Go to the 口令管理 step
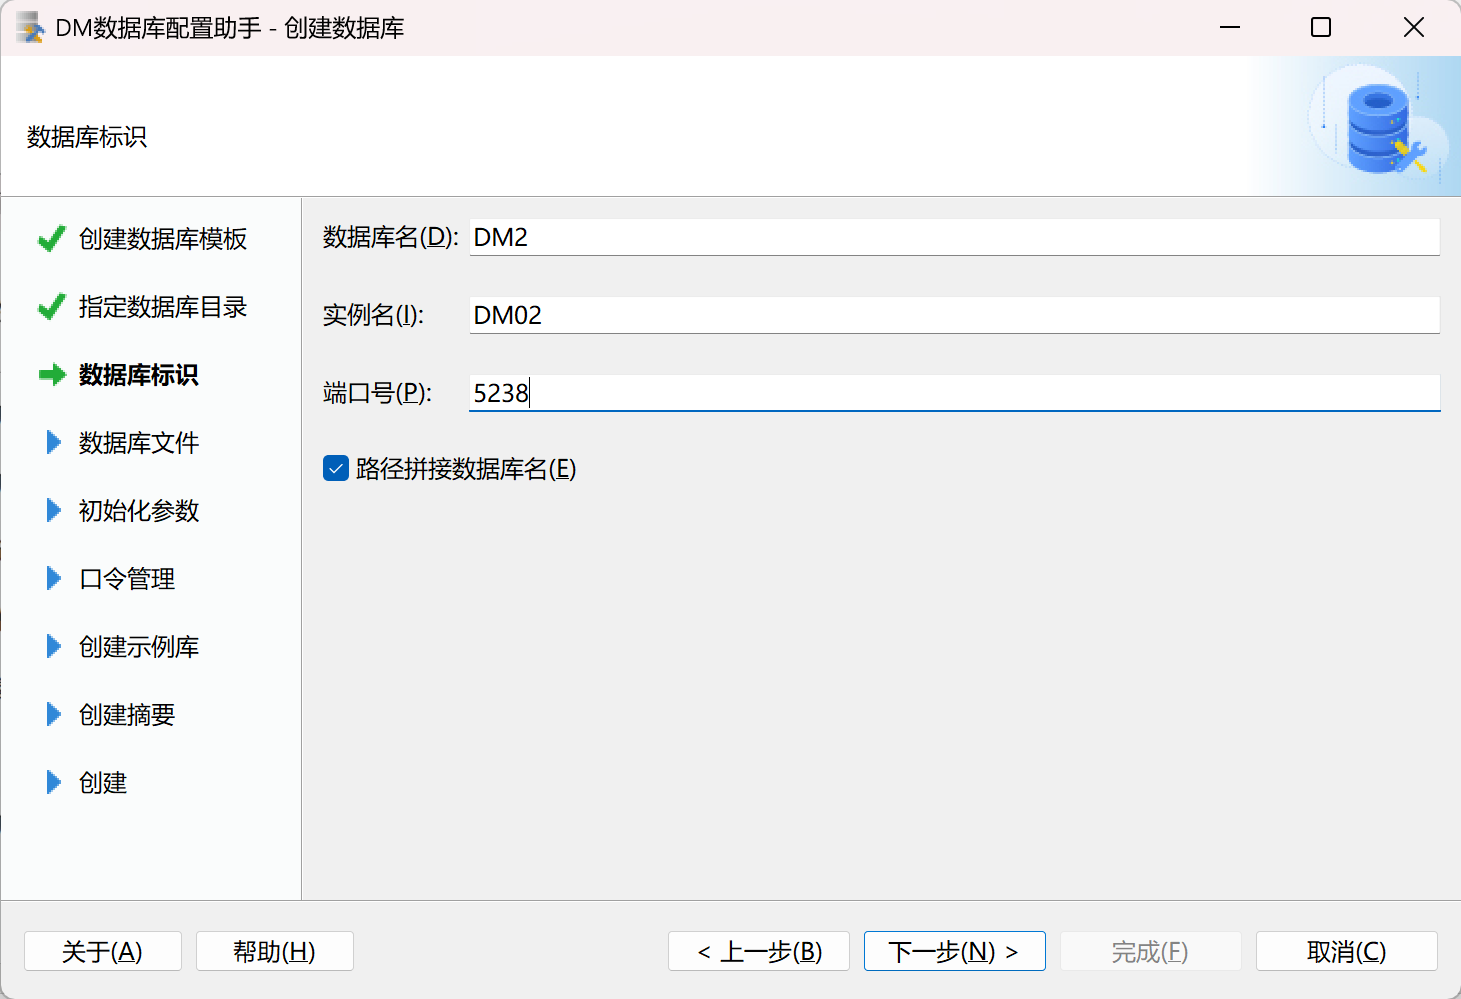Screen dimensions: 1461x999 [127, 579]
